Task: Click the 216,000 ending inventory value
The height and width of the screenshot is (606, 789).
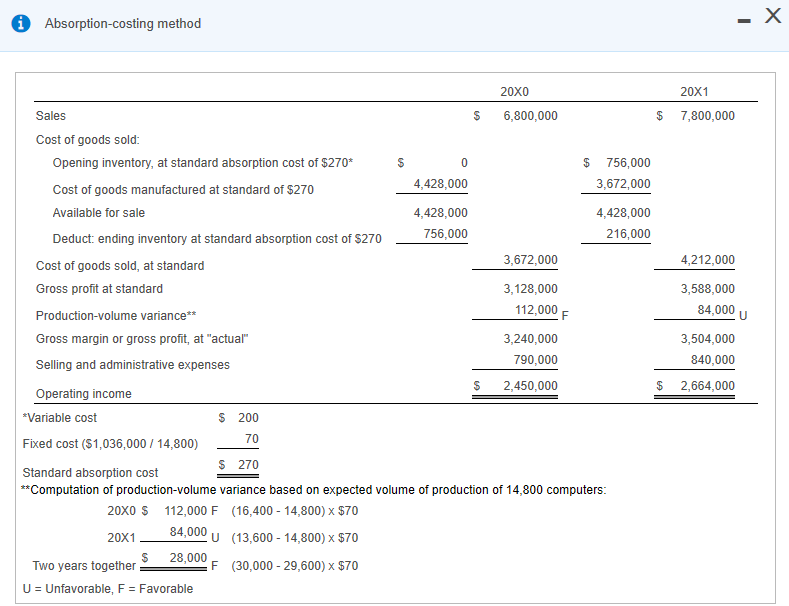Action: (628, 234)
